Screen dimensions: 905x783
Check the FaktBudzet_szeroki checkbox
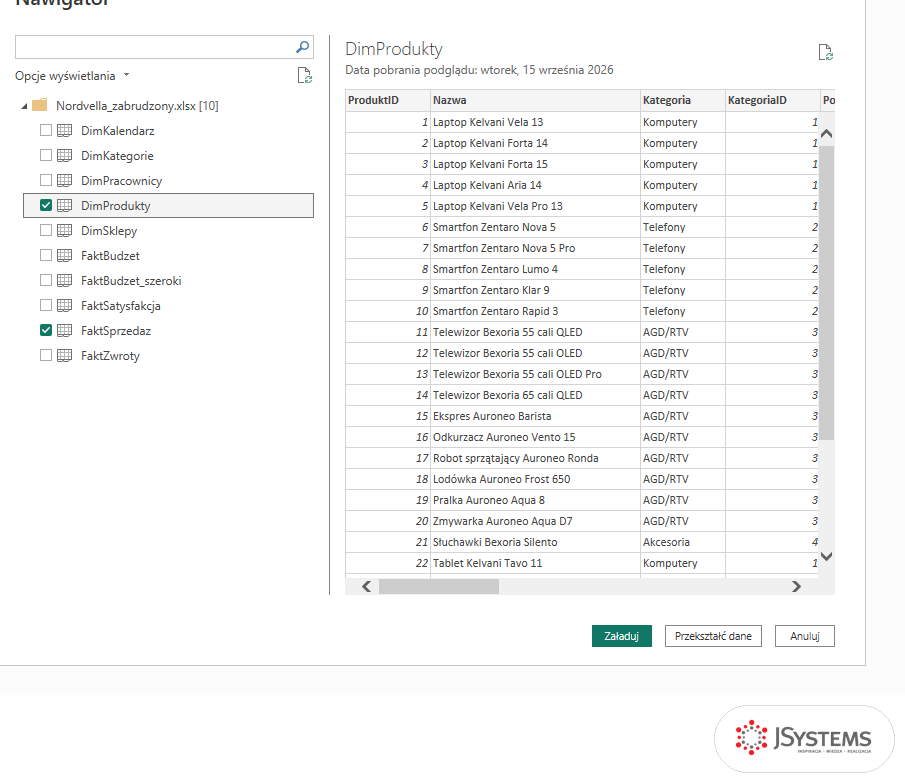tap(46, 280)
